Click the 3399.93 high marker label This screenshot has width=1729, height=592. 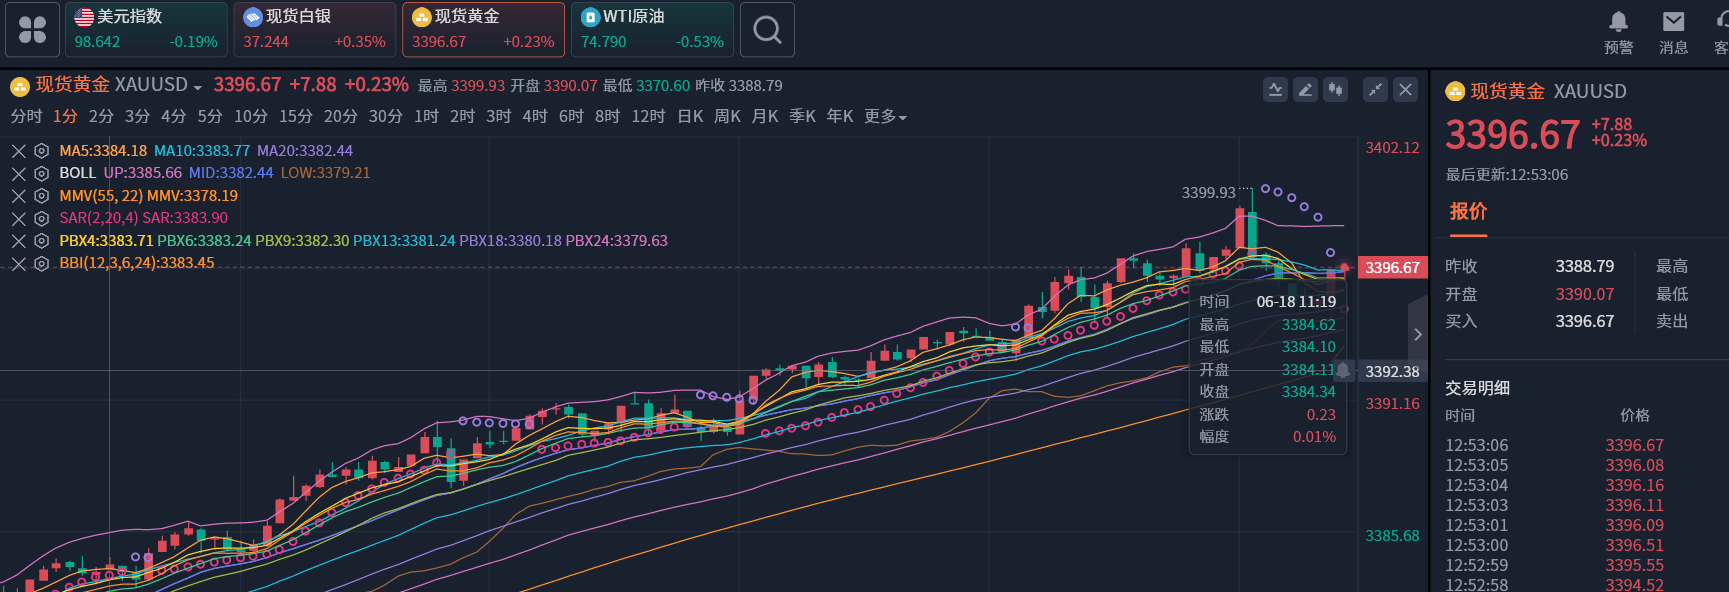(x=1208, y=192)
